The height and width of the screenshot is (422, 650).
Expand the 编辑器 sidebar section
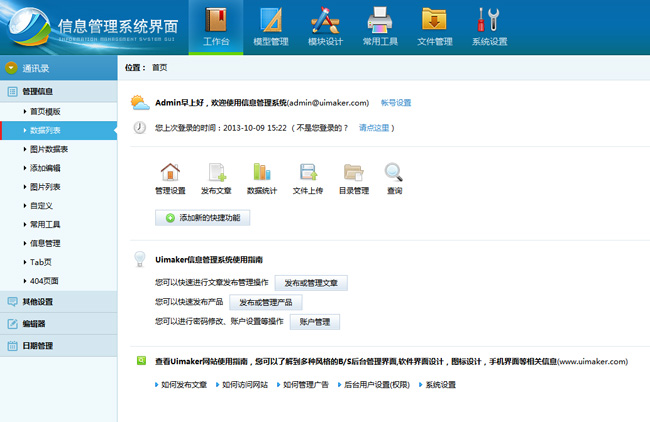[x=58, y=324]
